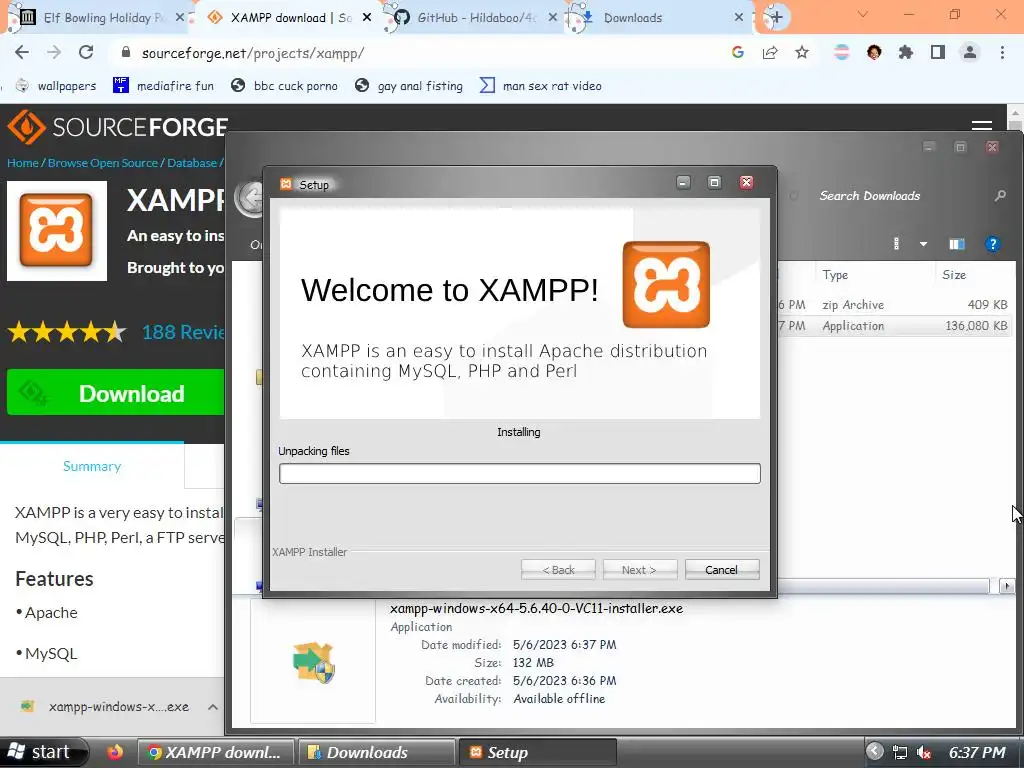The width and height of the screenshot is (1024, 768).
Task: Switch to XAMPP downl... taskbar item
Action: tap(216, 752)
